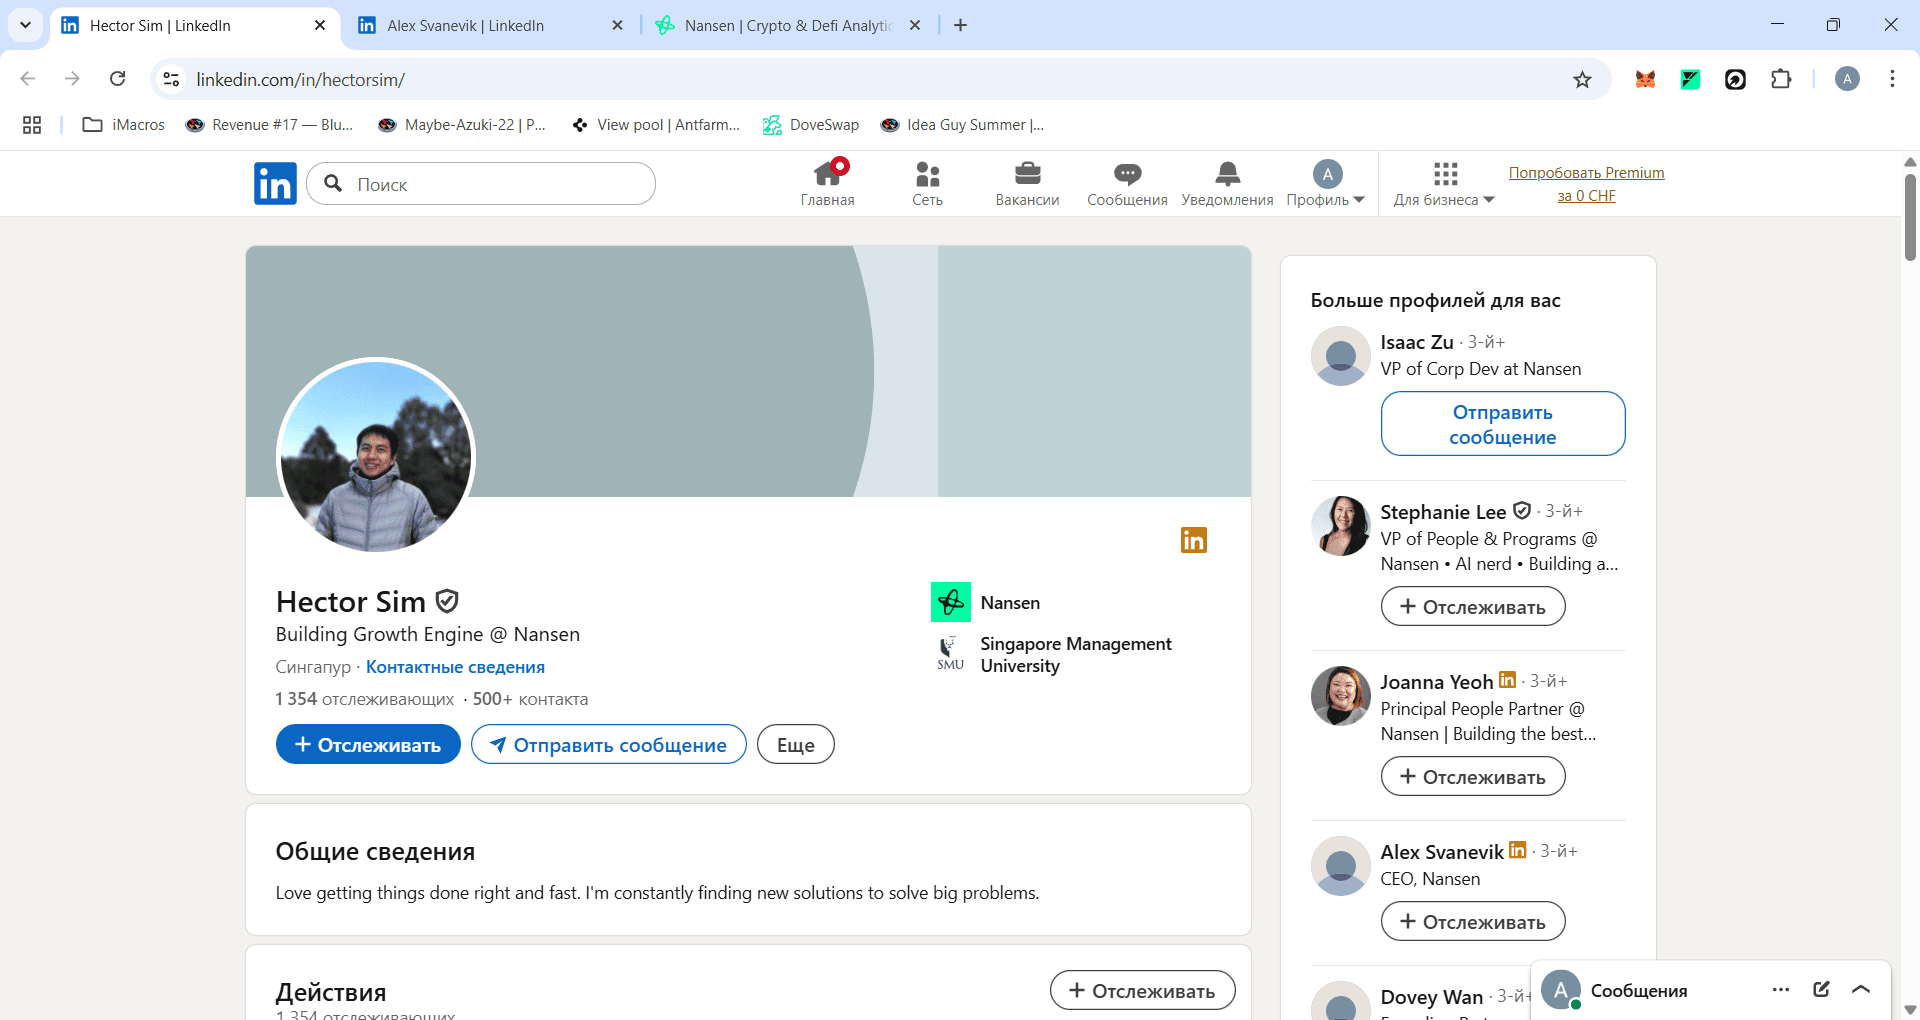This screenshot has width=1920, height=1020.
Task: Focus the Поиск search field
Action: pos(481,184)
